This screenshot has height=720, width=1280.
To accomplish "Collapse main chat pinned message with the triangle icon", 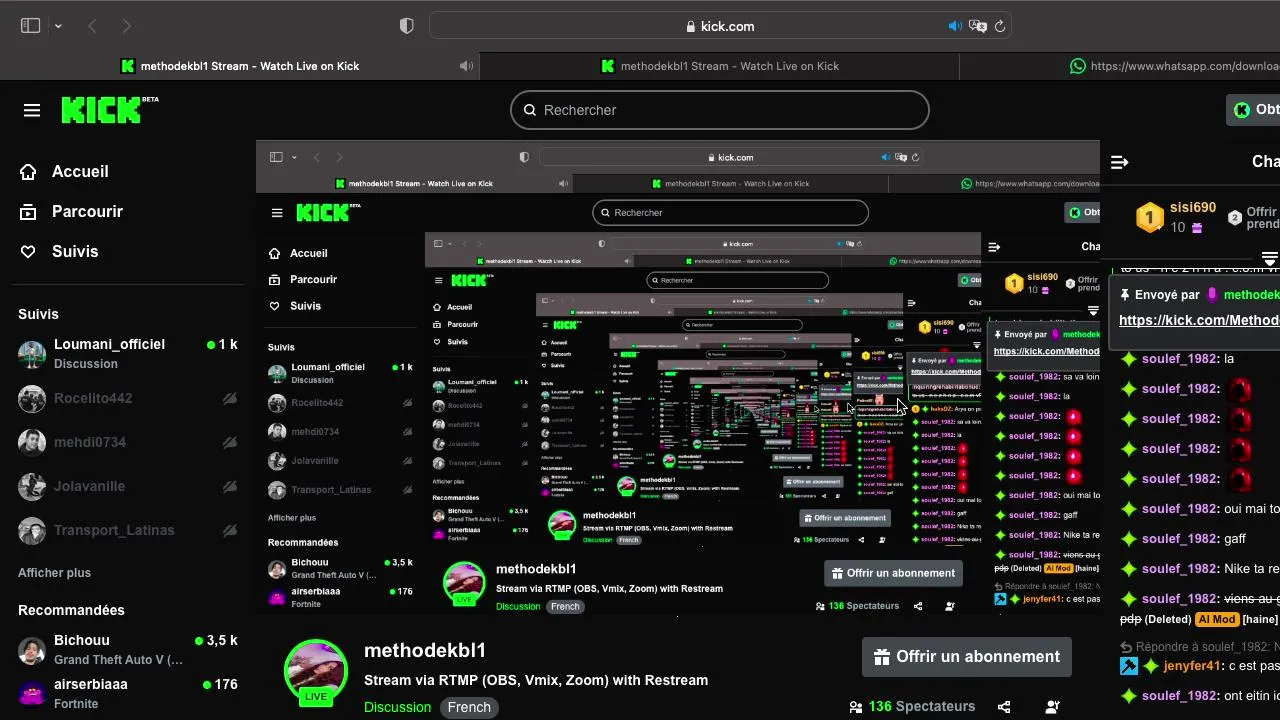I will point(1270,258).
